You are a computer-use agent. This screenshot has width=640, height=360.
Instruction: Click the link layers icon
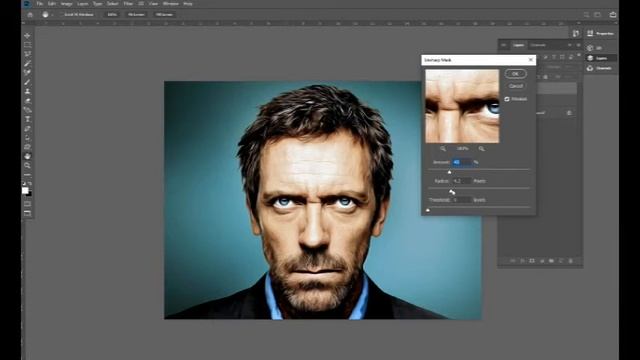click(513, 261)
